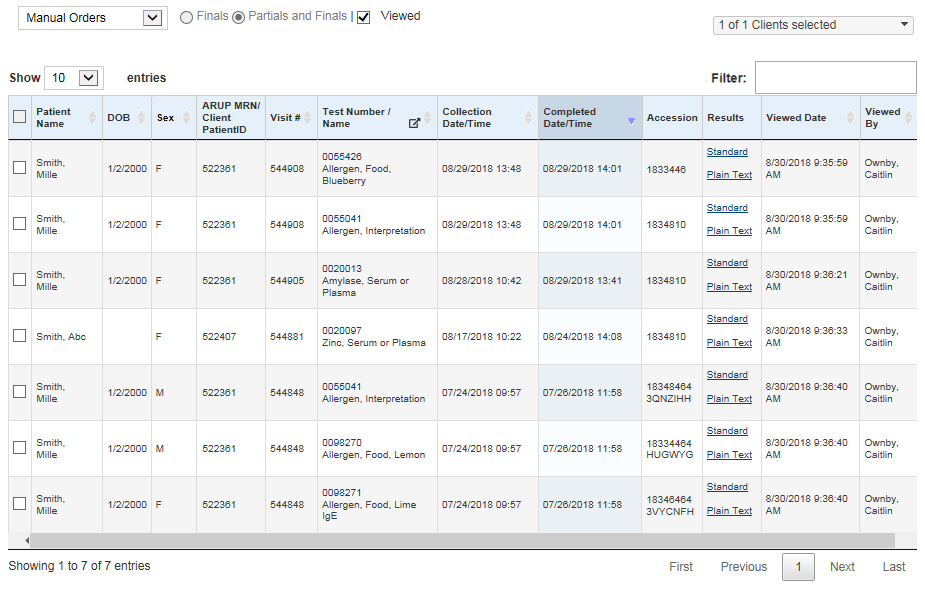Click sort arrows icon on Patient Name column
925x590 pixels.
tap(93, 118)
